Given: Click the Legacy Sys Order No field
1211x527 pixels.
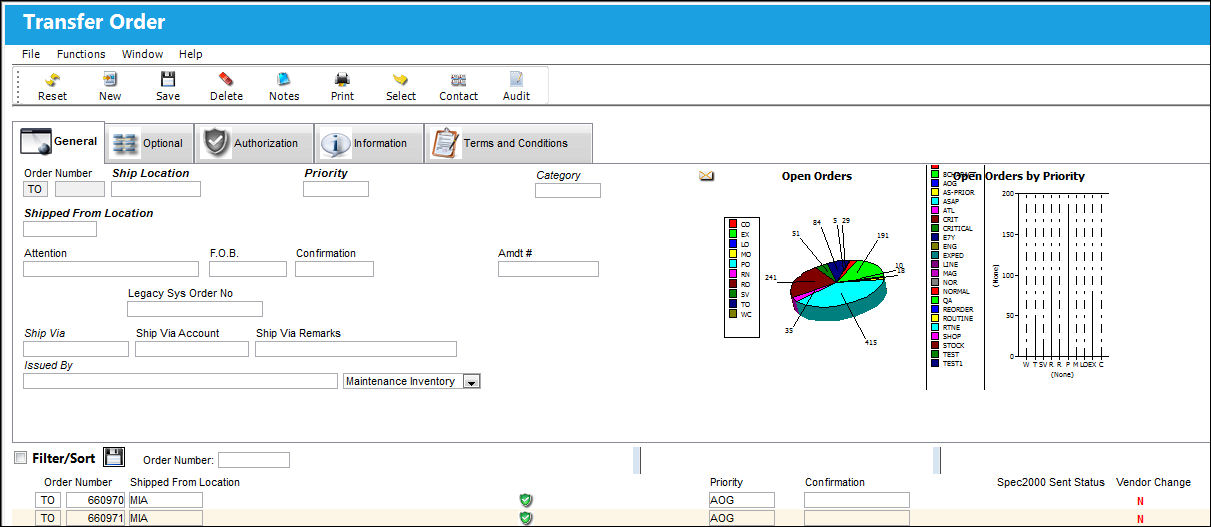Looking at the screenshot, I should pyautogui.click(x=195, y=309).
